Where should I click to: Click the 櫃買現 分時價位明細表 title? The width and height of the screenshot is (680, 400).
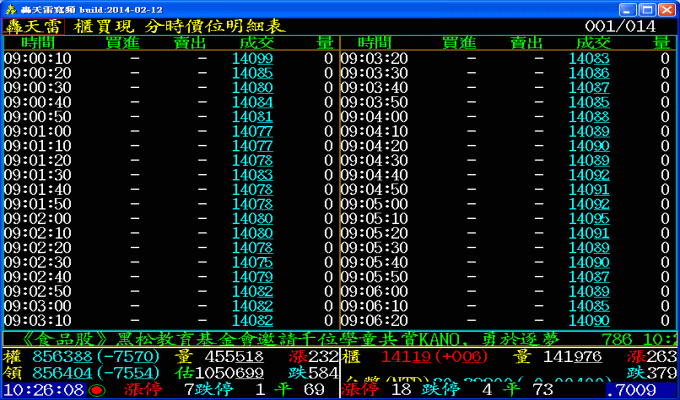[x=180, y=26]
